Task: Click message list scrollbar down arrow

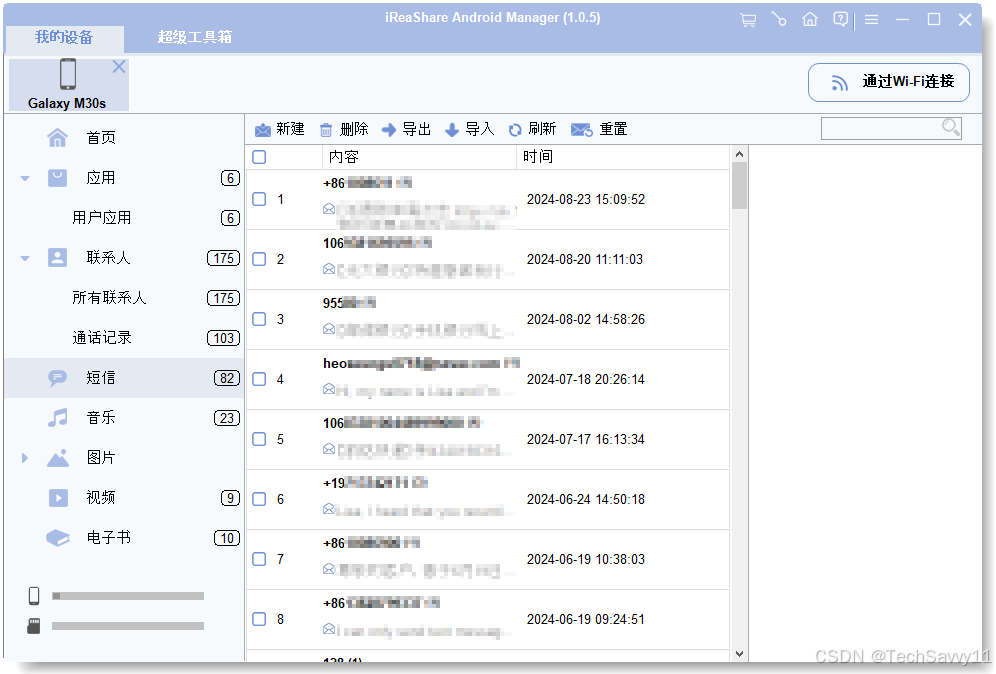Action: [739, 654]
